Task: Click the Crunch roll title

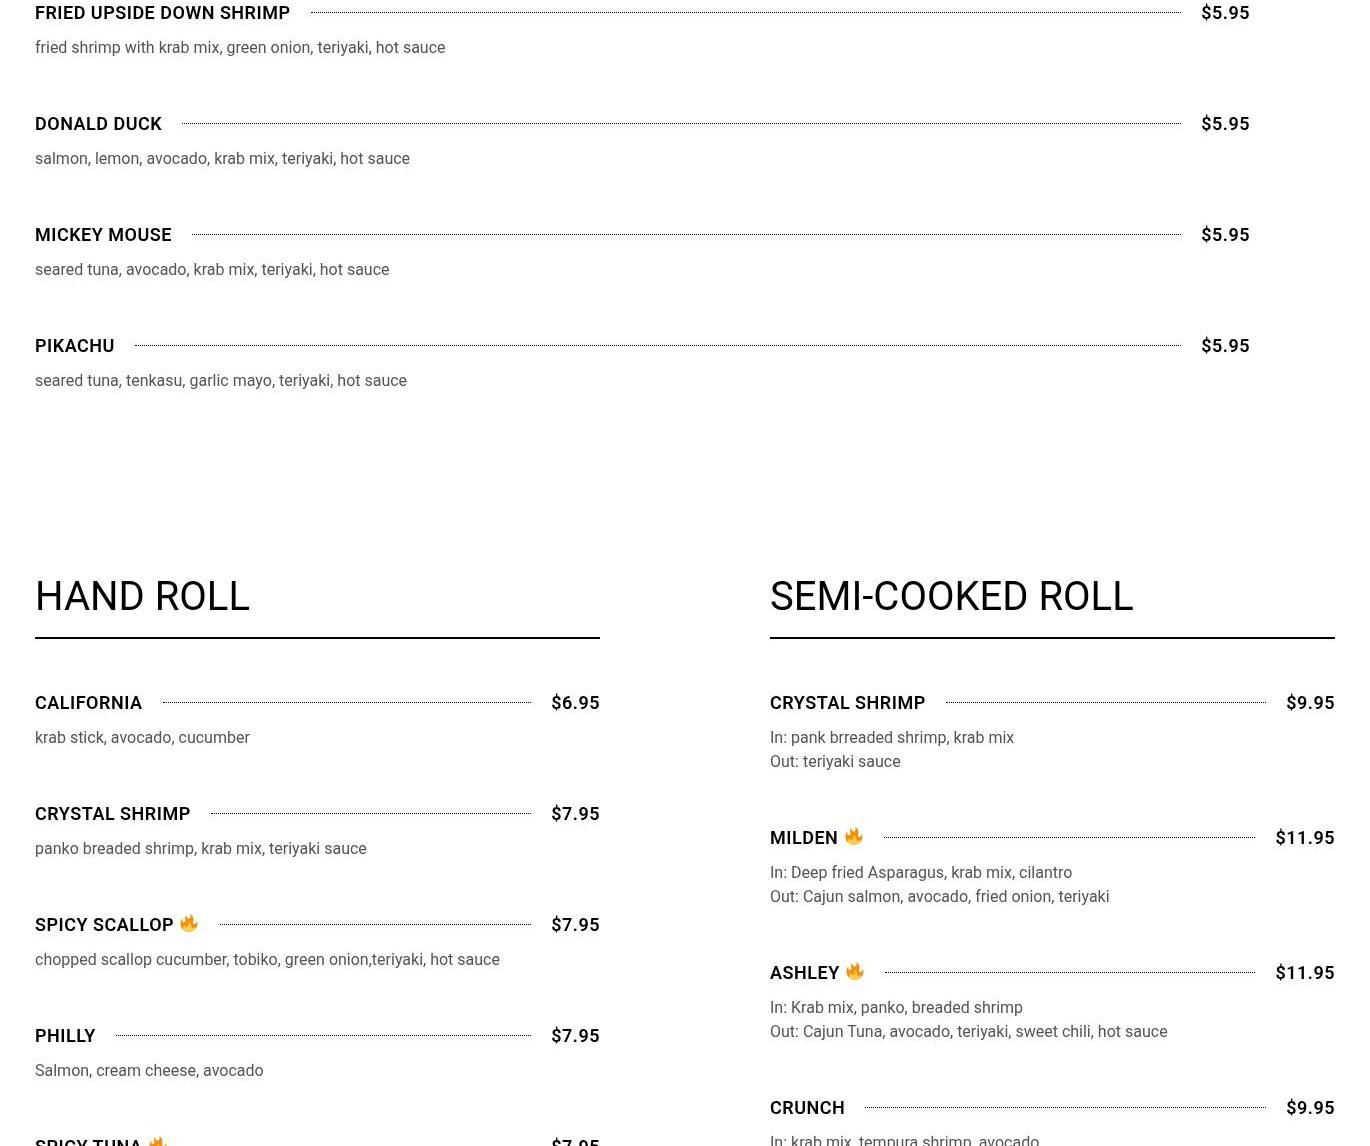Action: (x=807, y=1108)
